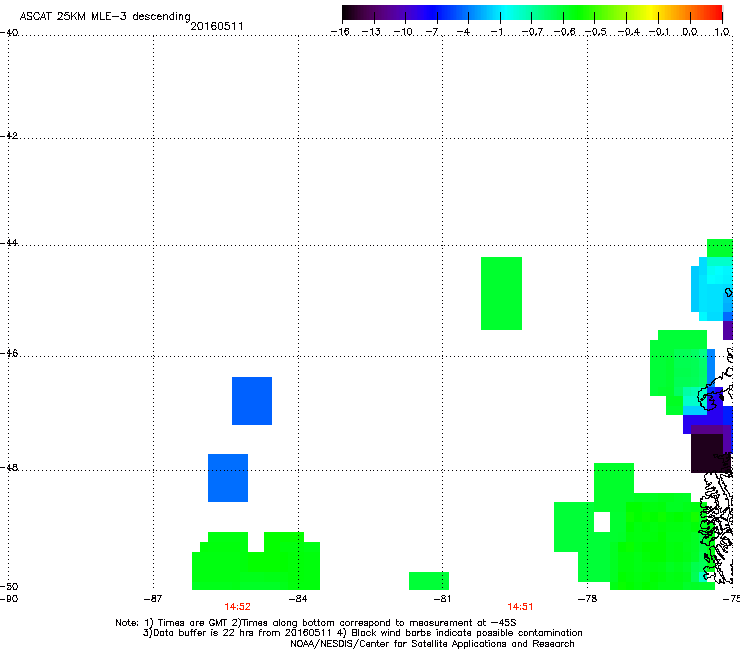This screenshot has width=740, height=650.
Task: Click the longitude axis label '-84'
Action: 298,599
